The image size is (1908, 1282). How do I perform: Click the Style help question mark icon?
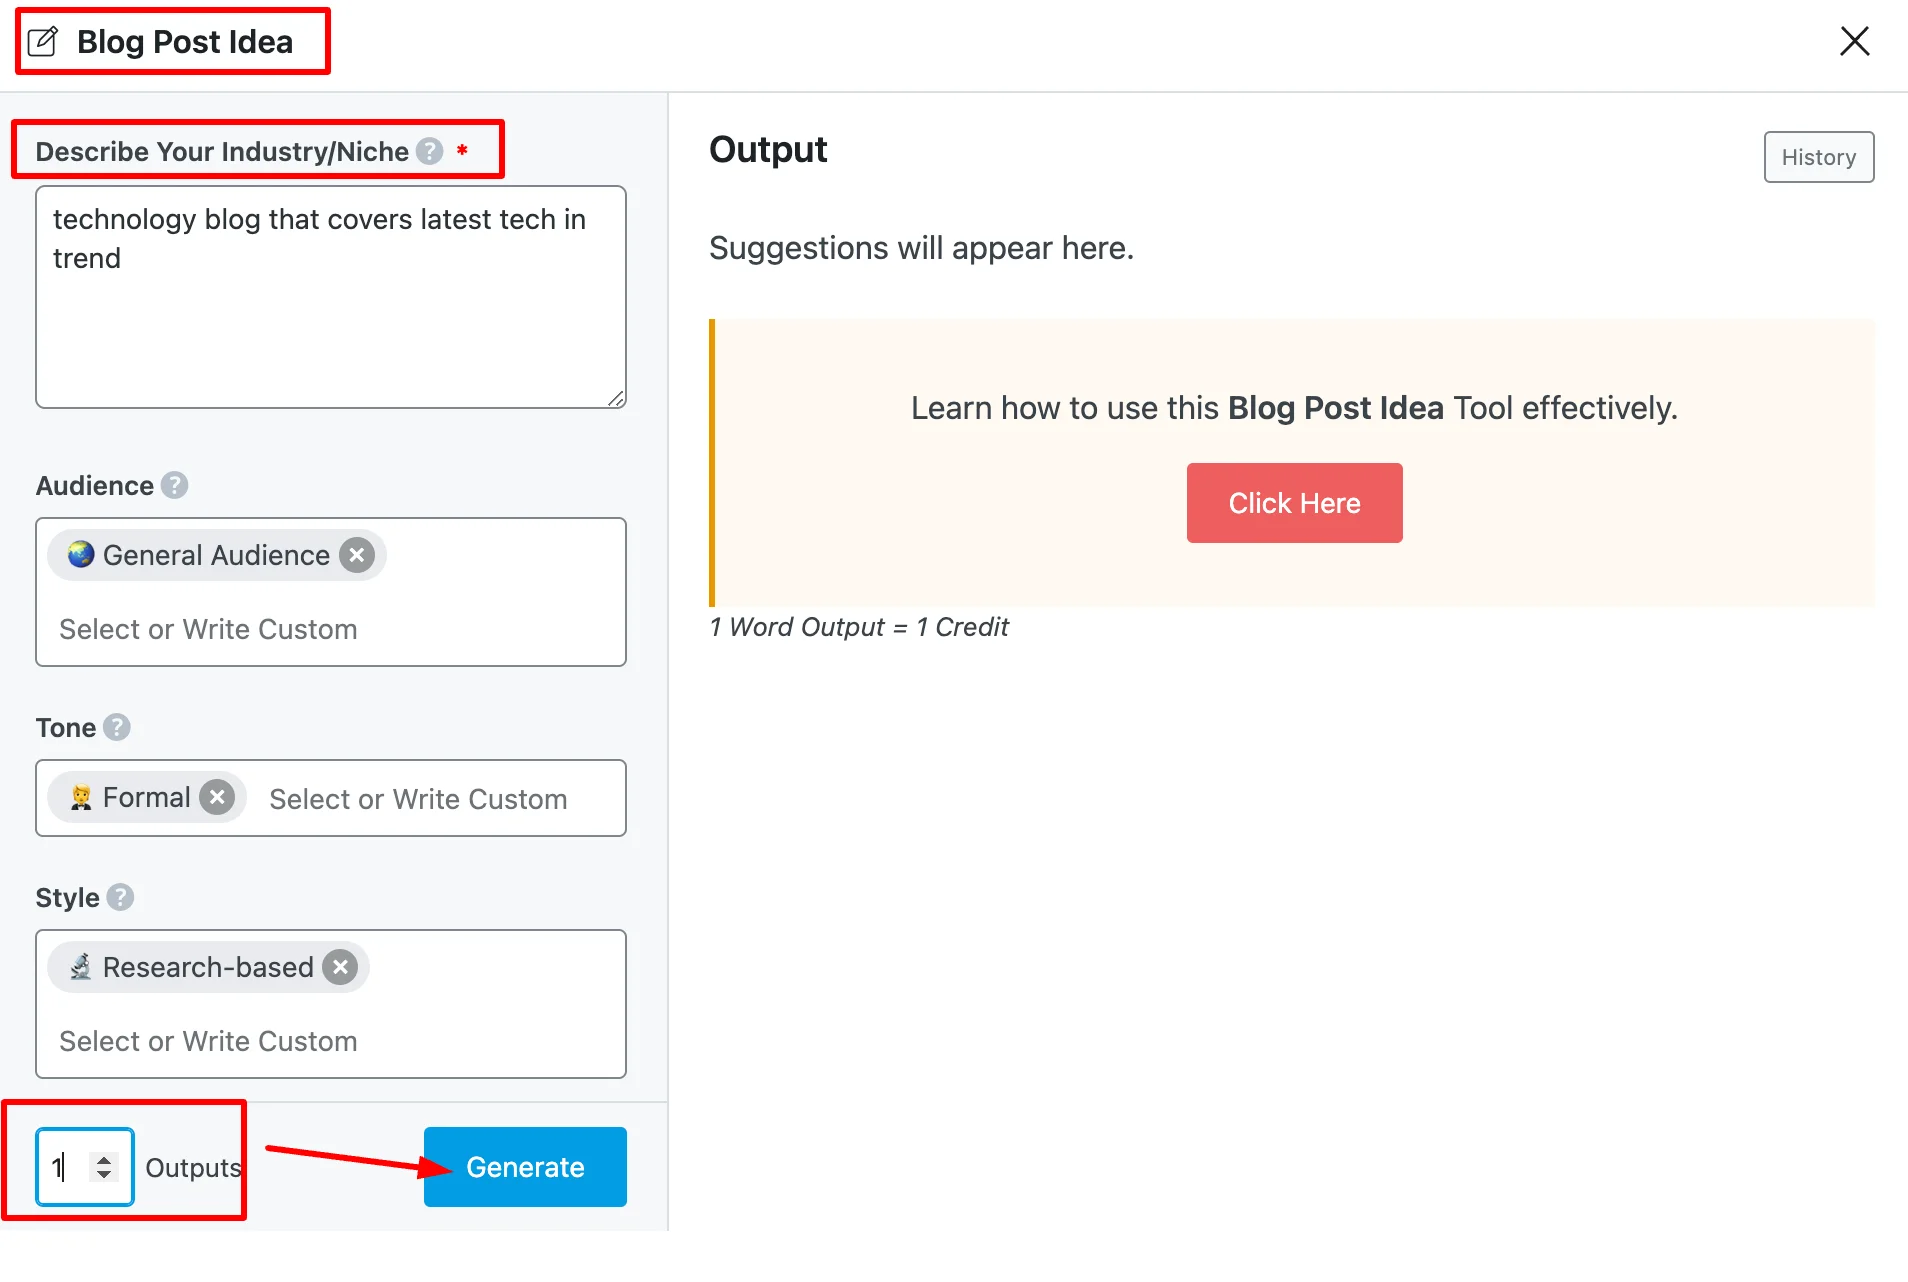pyautogui.click(x=120, y=897)
